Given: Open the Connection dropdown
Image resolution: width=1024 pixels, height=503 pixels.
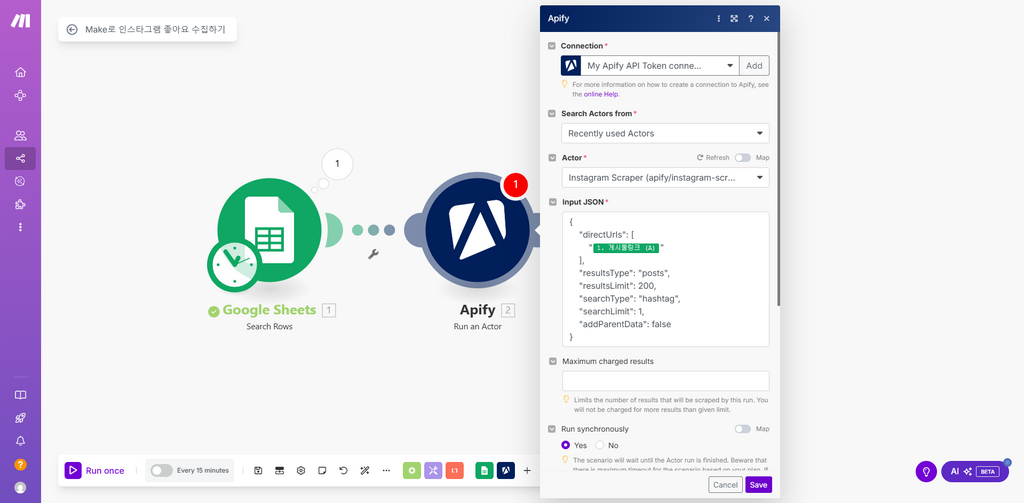Looking at the screenshot, I should pyautogui.click(x=660, y=66).
